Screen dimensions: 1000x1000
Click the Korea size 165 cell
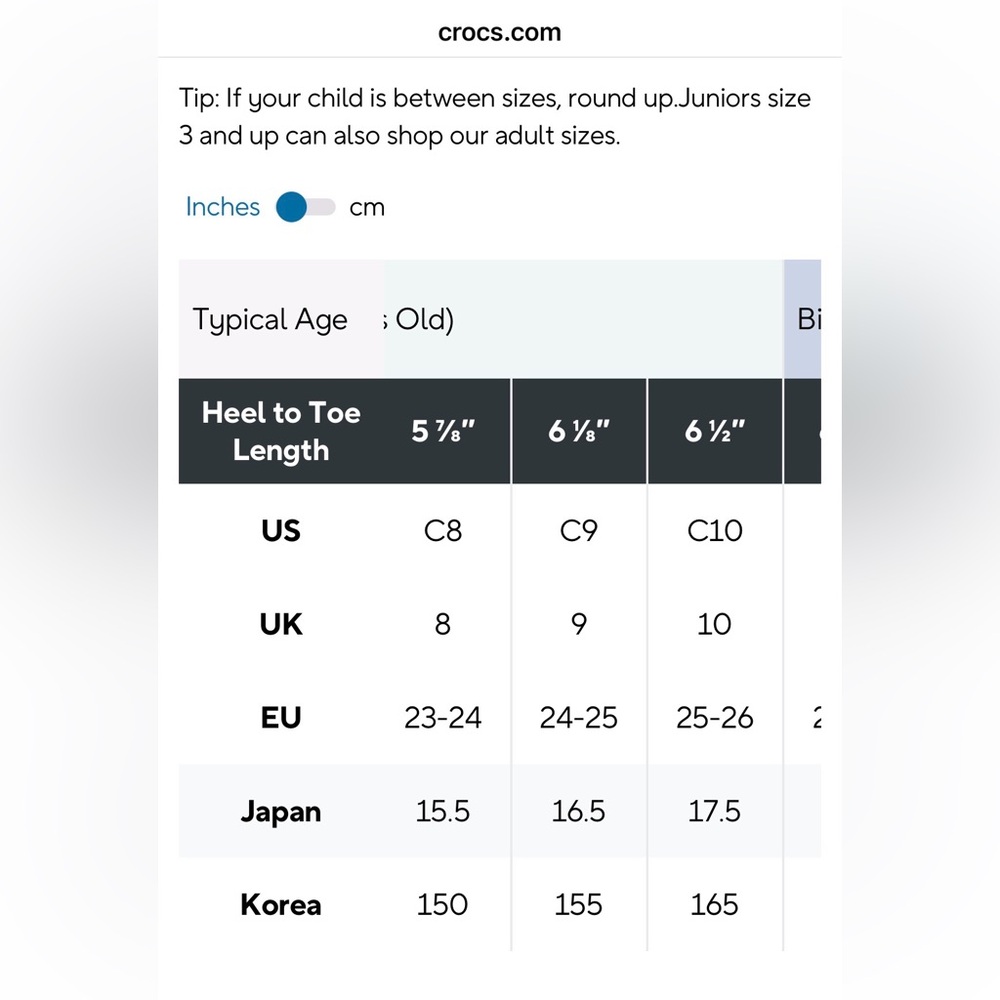[x=714, y=904]
